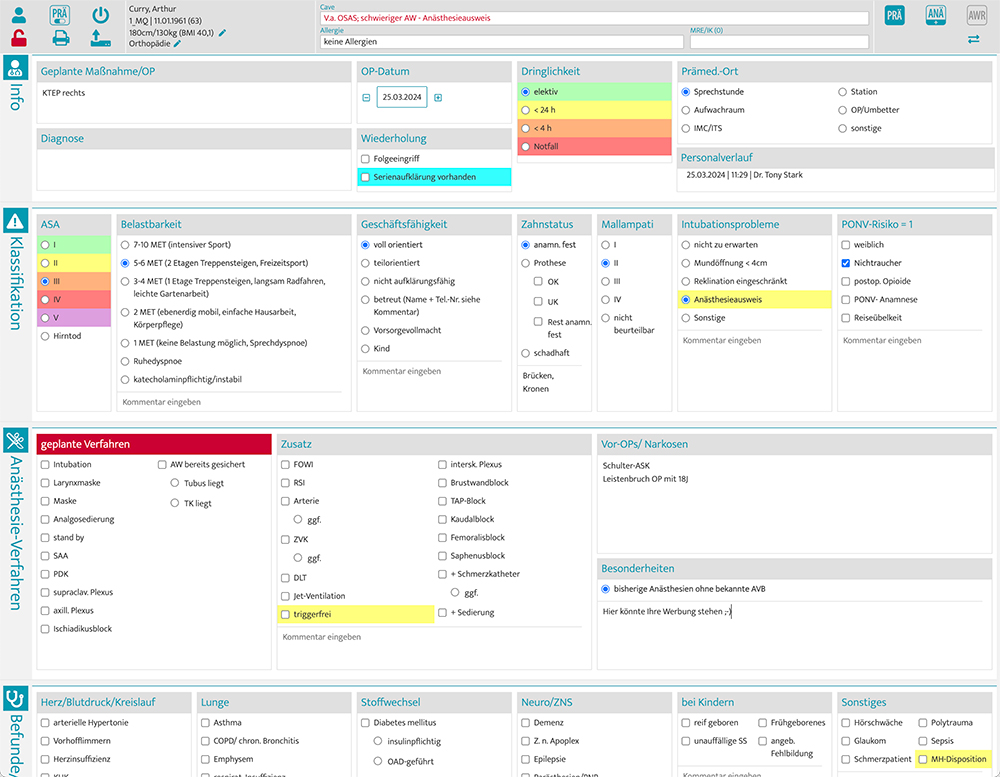Click the 'Schulter-ASK' entry in Vor-OPs
Screen dimensions: 1000x777
(626, 466)
